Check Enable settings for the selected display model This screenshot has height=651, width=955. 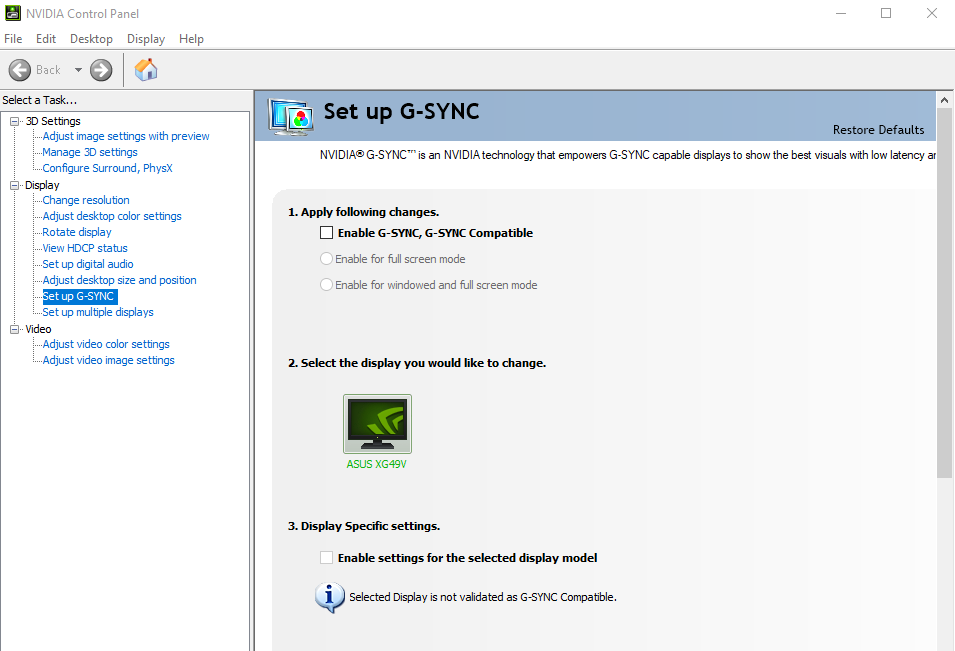click(325, 558)
